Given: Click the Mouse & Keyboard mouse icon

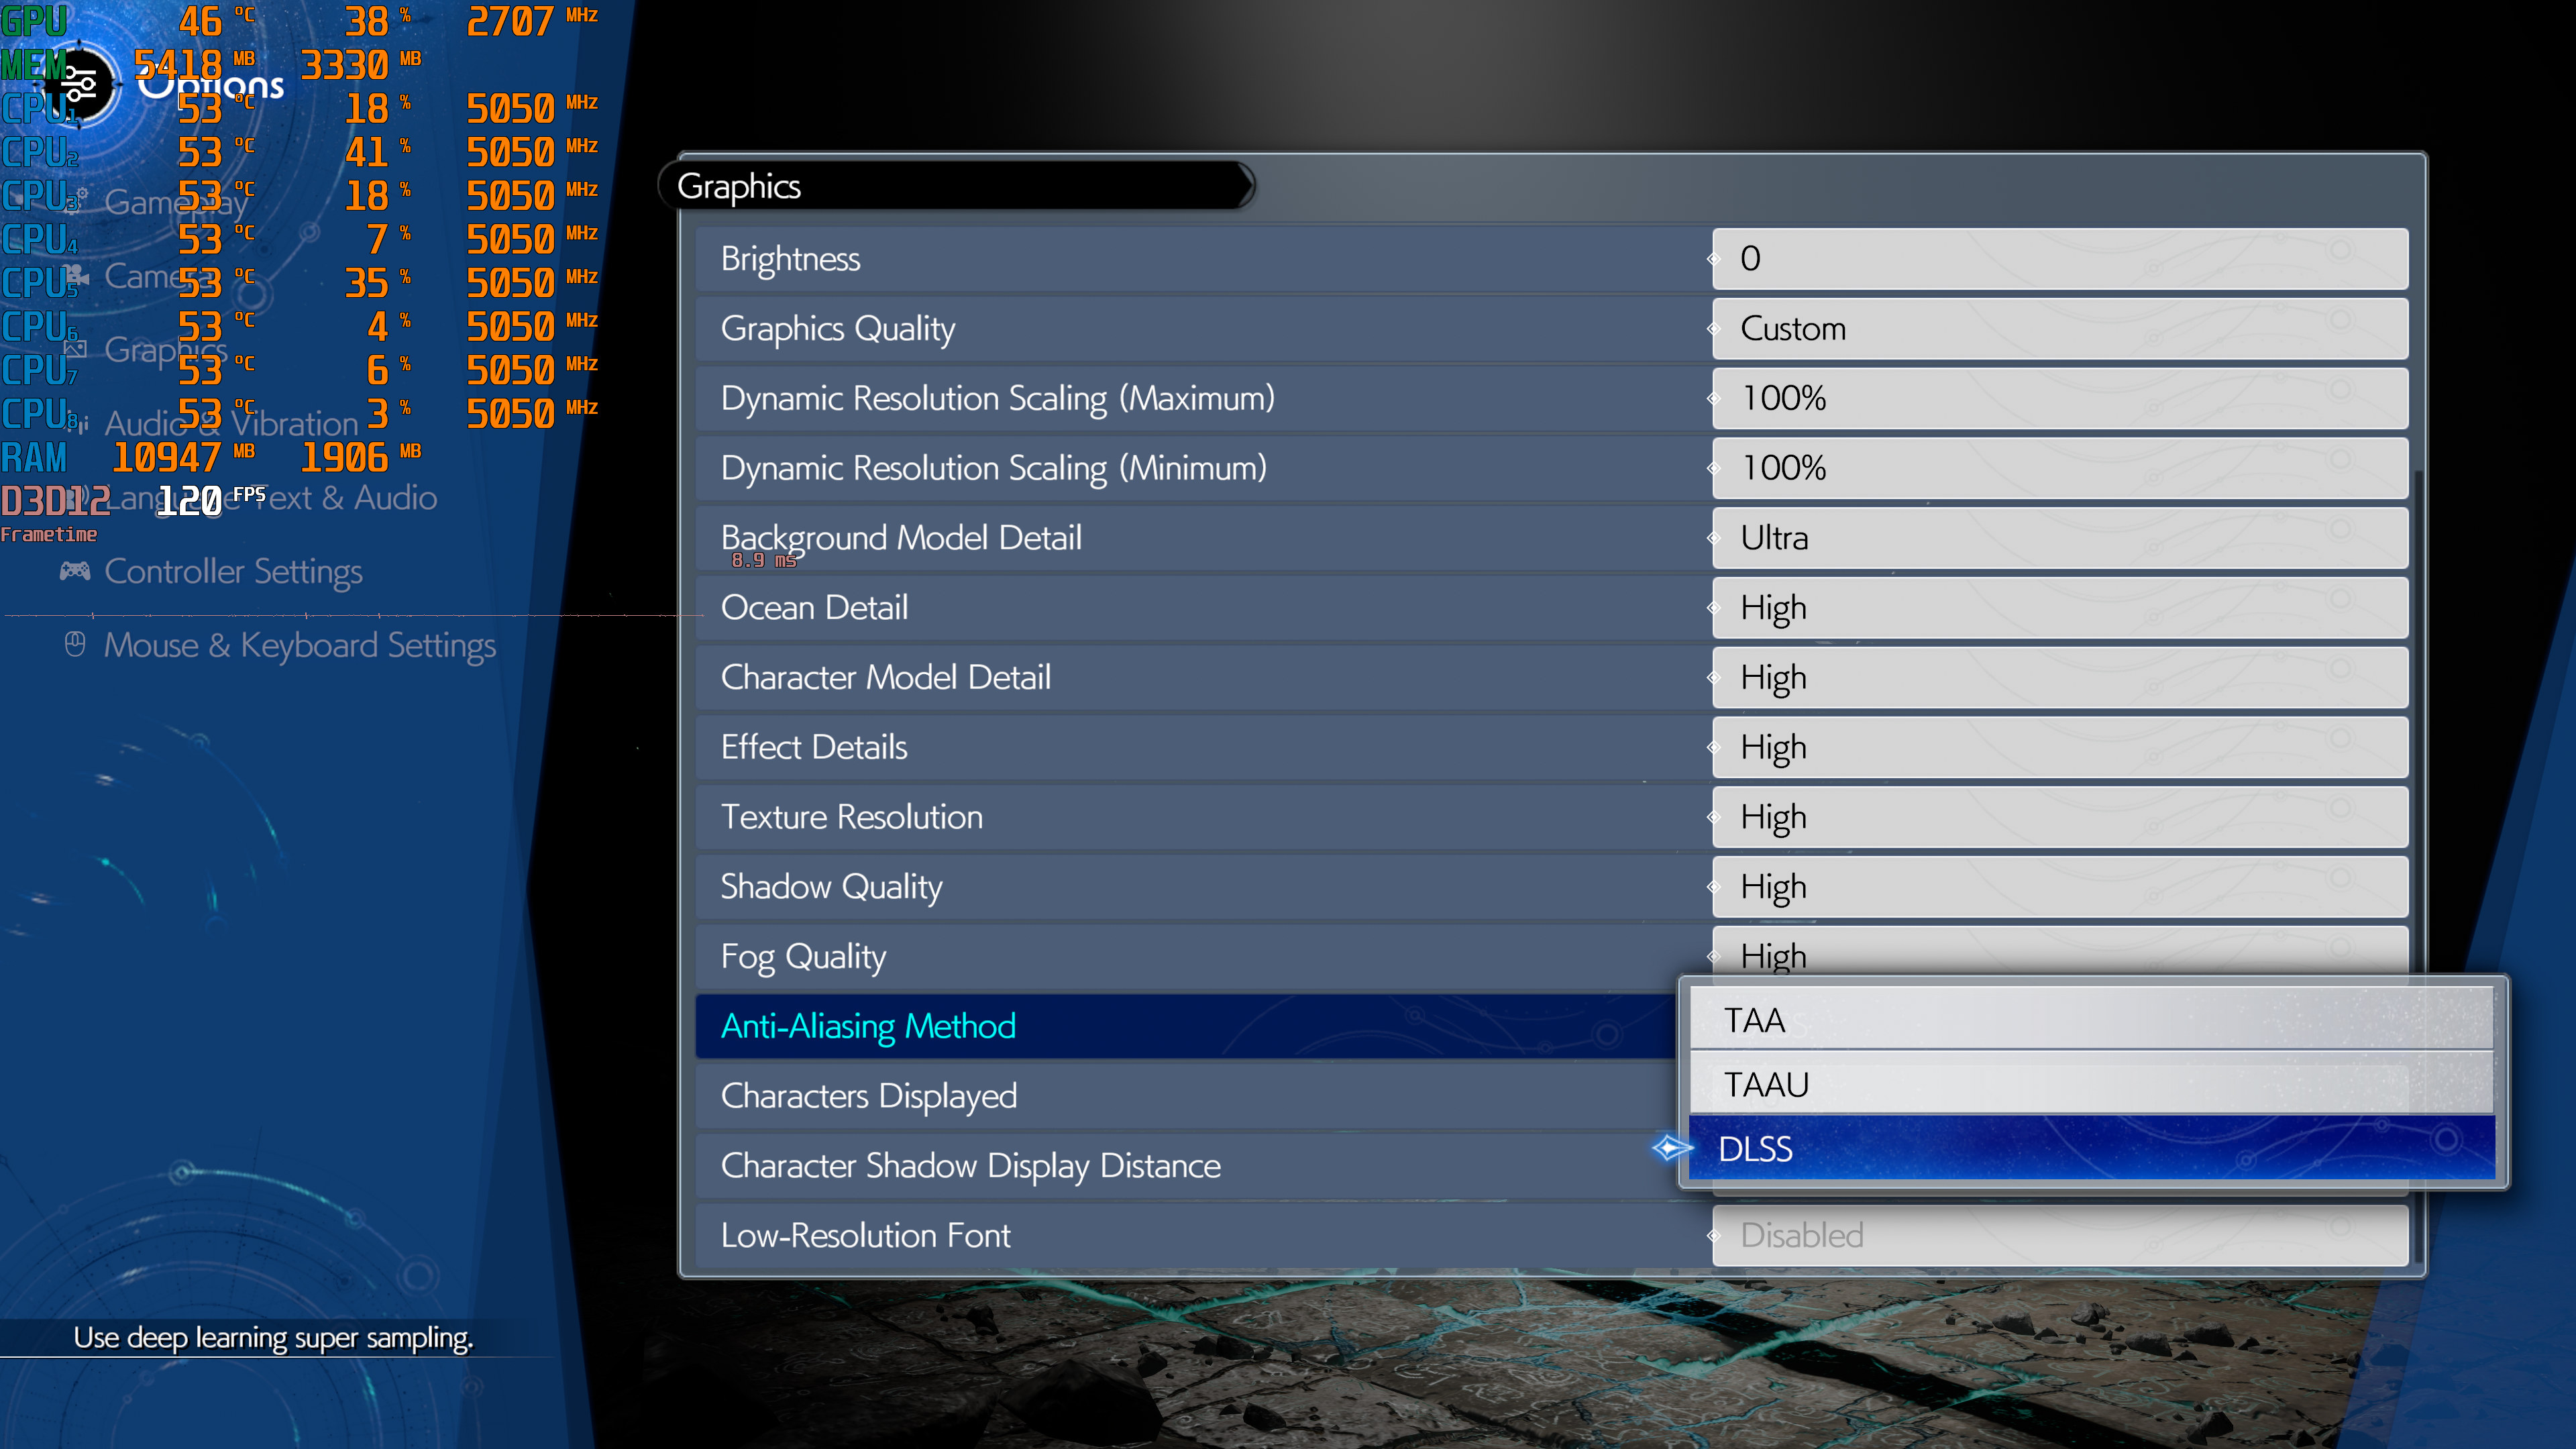Looking at the screenshot, I should [x=75, y=644].
